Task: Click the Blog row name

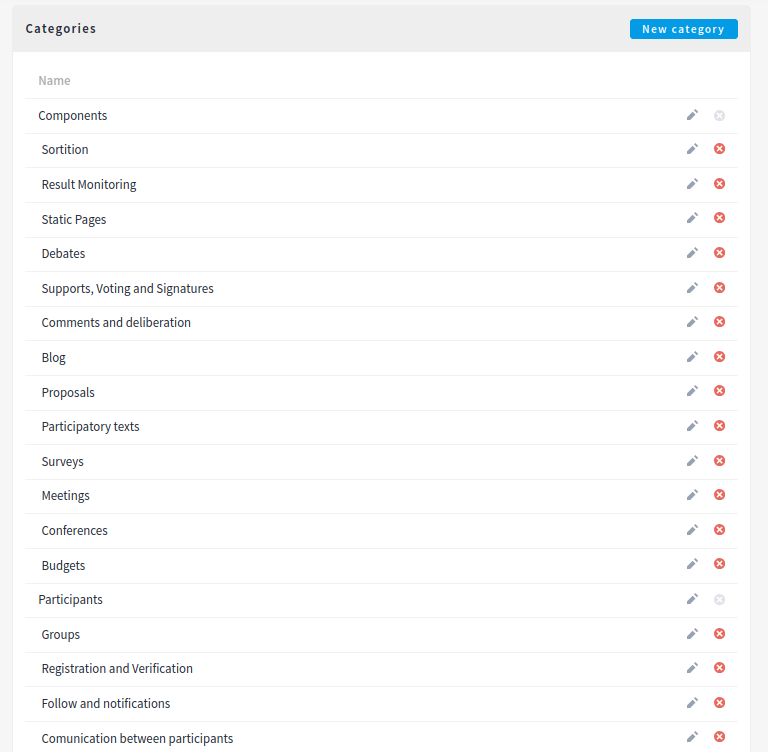Action: pyautogui.click(x=53, y=358)
